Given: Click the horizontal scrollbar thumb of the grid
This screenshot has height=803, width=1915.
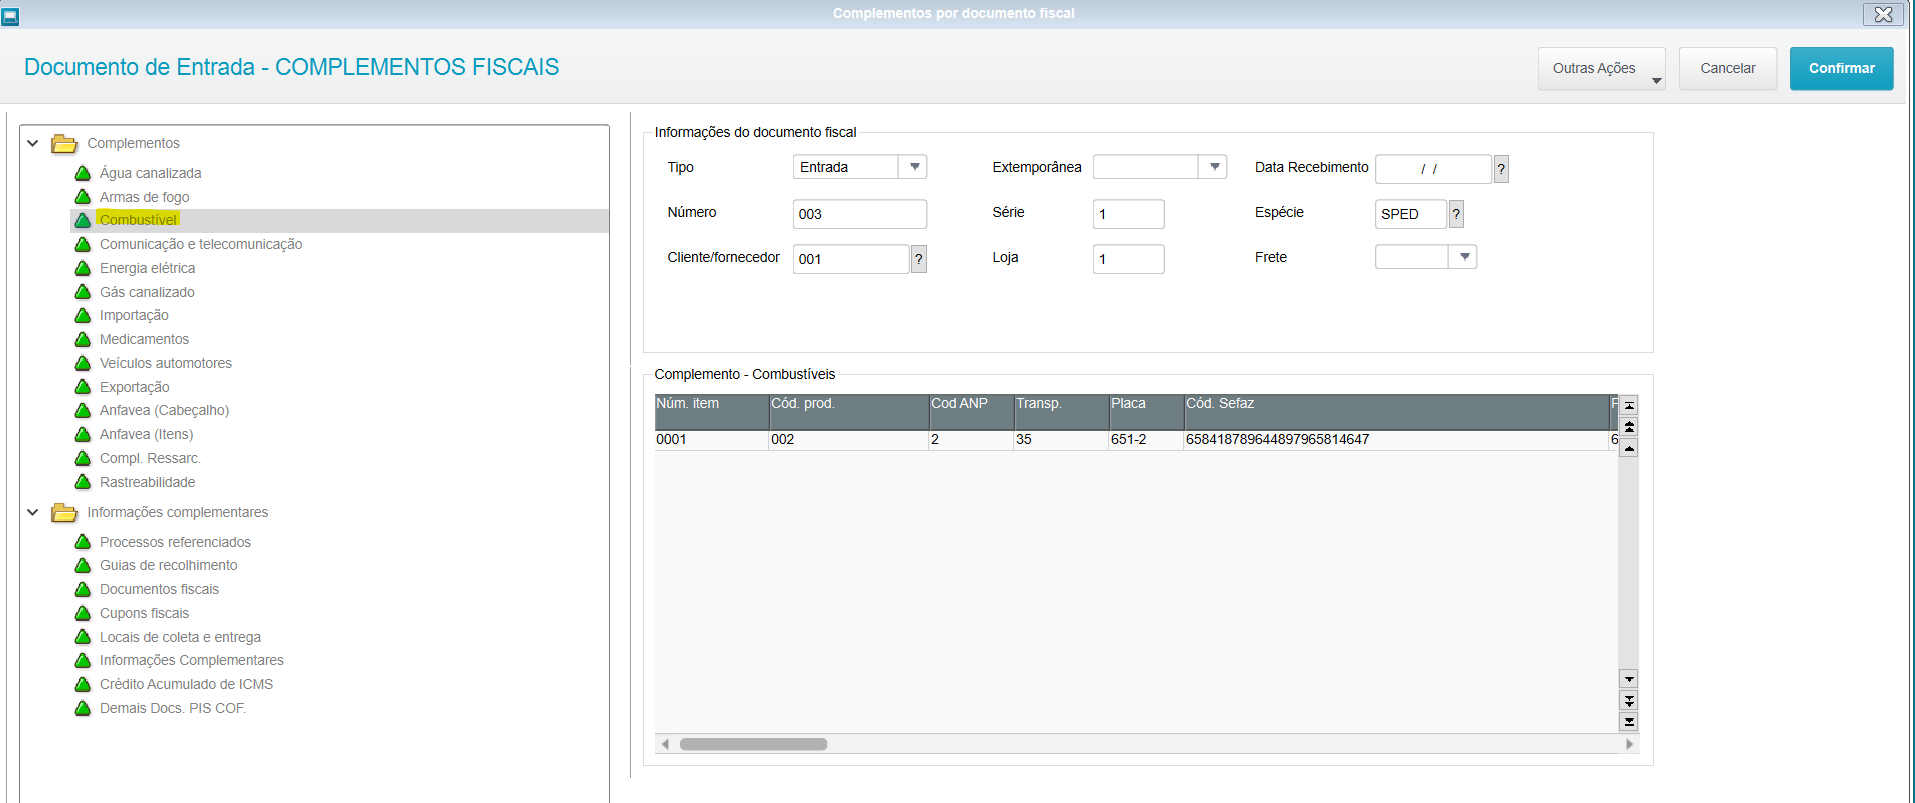Looking at the screenshot, I should 753,744.
